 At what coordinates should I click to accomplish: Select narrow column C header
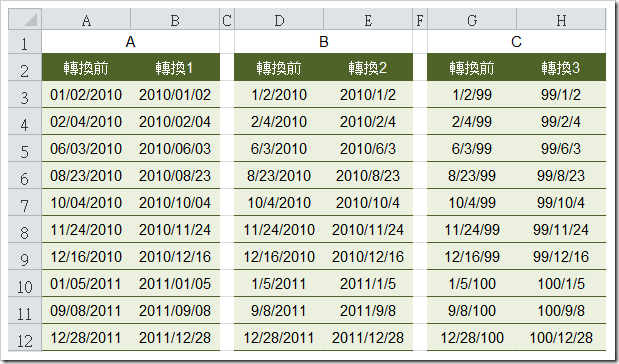[x=227, y=19]
